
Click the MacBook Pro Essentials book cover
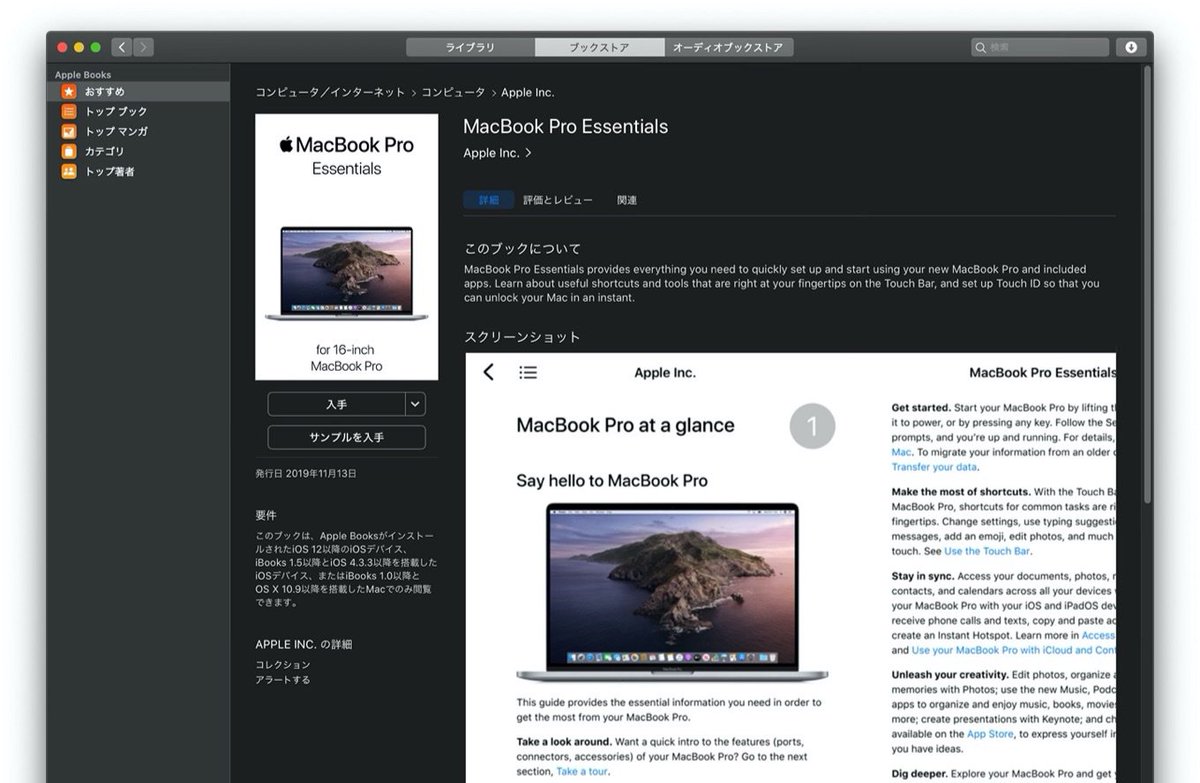(346, 247)
